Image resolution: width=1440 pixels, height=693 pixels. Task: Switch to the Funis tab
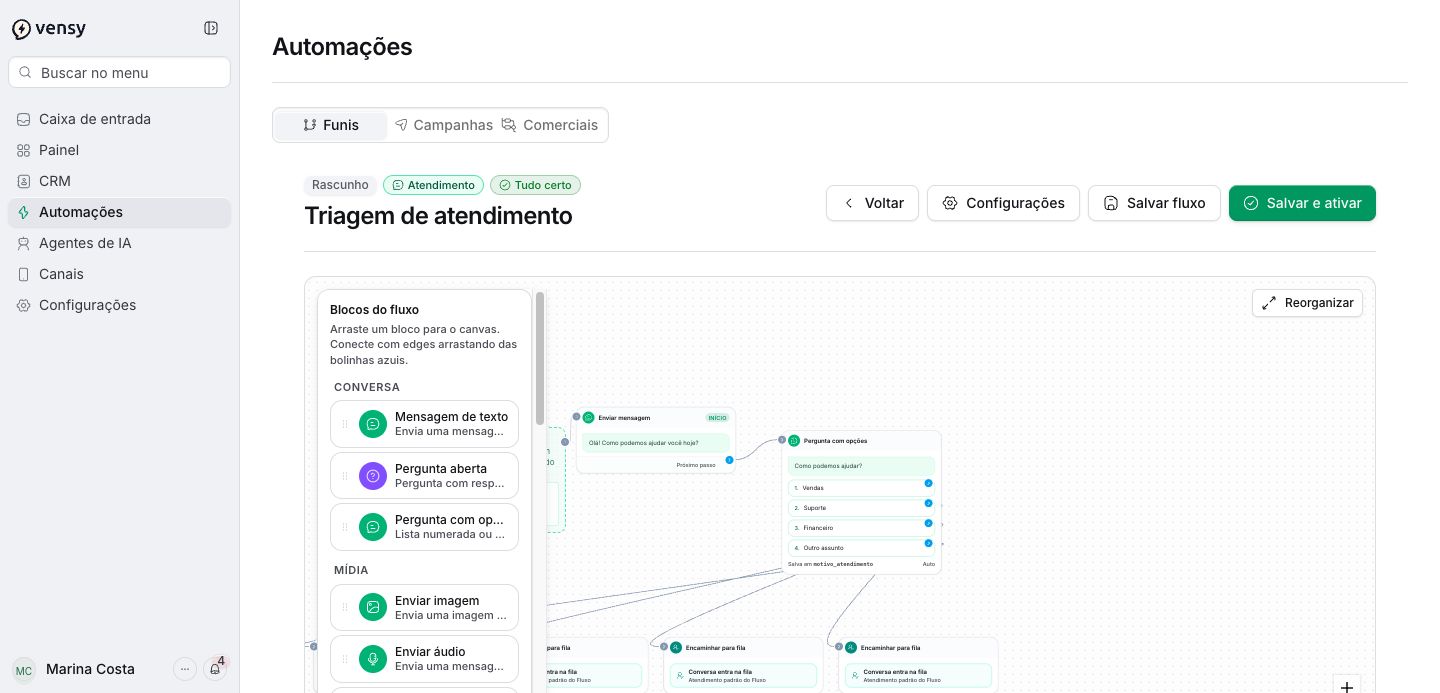[x=331, y=125]
